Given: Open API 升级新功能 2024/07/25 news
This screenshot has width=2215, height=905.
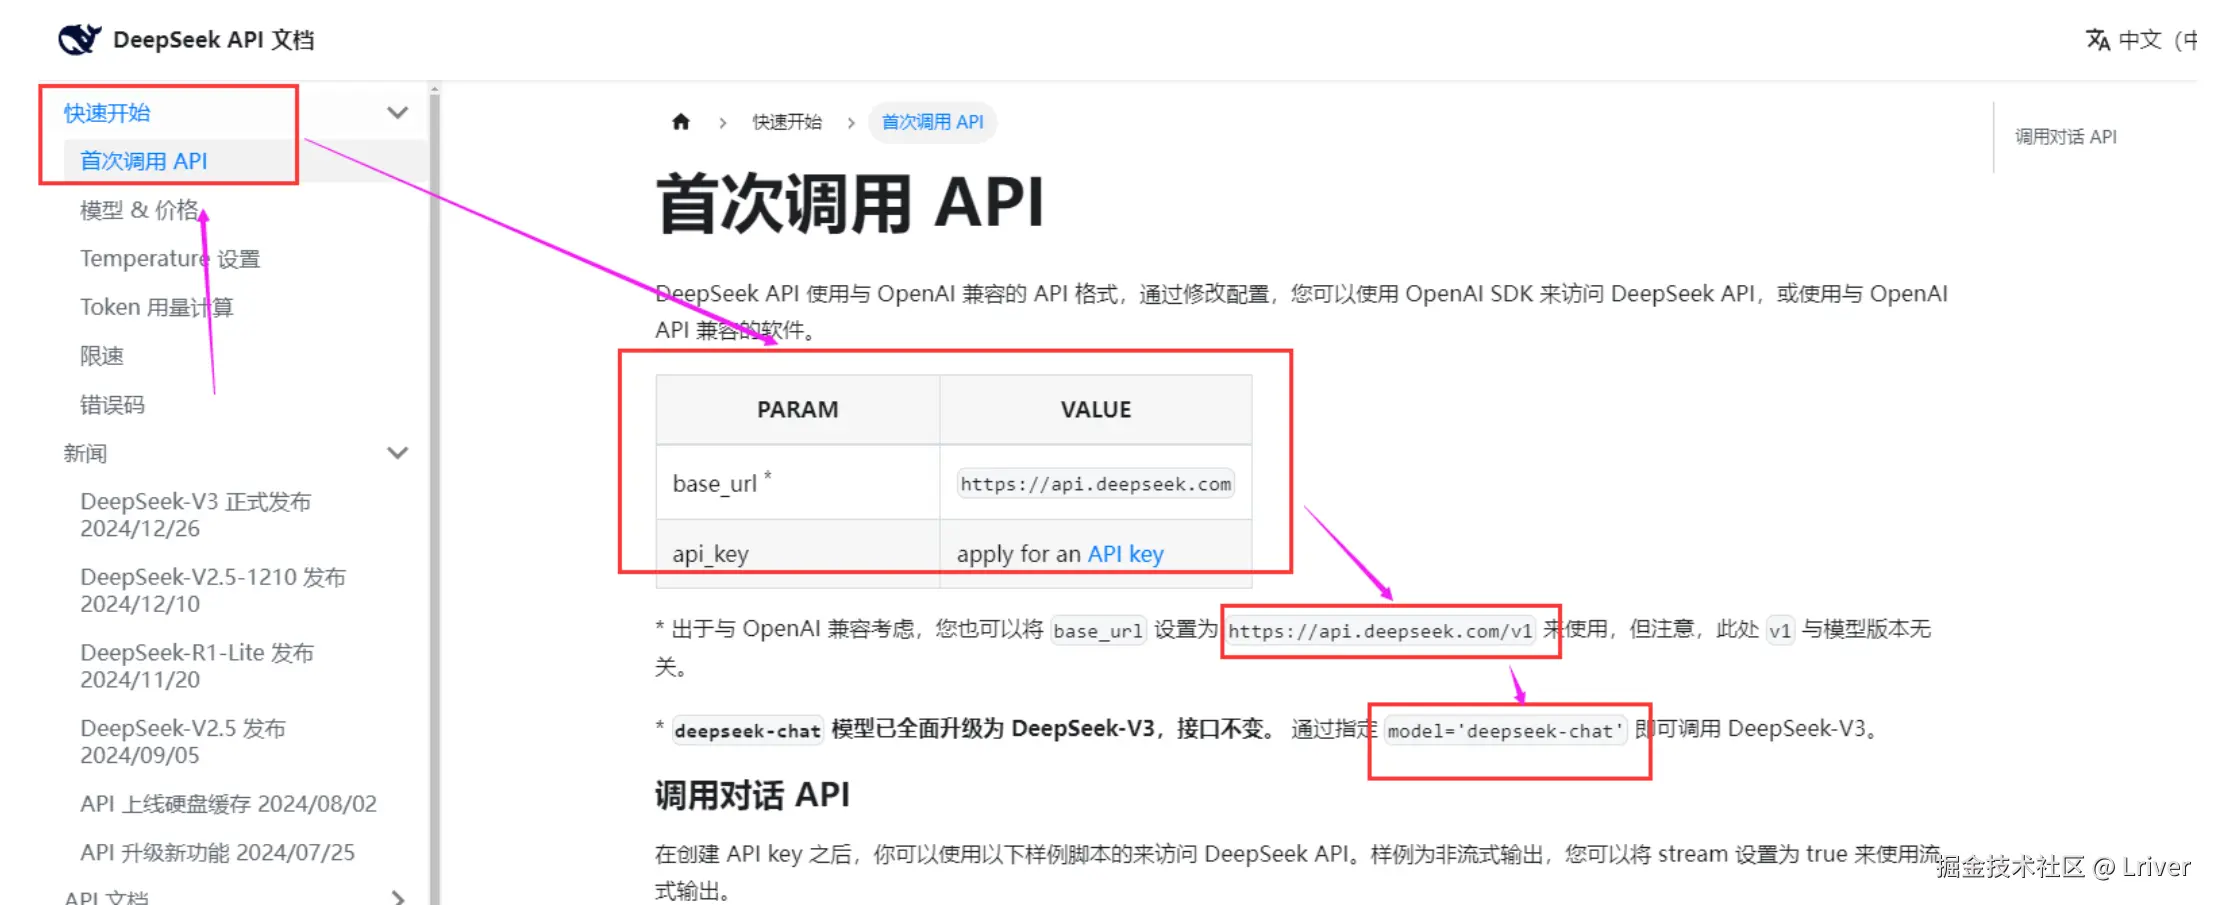Looking at the screenshot, I should [x=218, y=852].
